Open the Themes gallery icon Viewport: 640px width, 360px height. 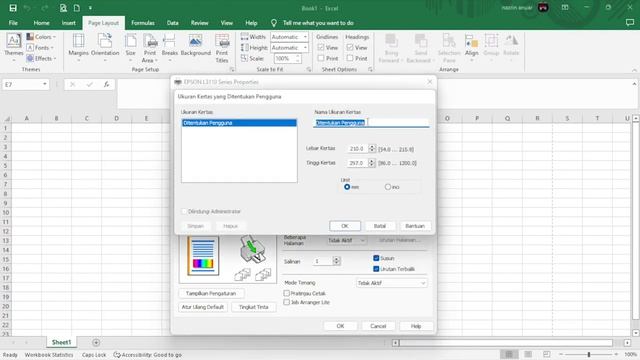point(14,41)
